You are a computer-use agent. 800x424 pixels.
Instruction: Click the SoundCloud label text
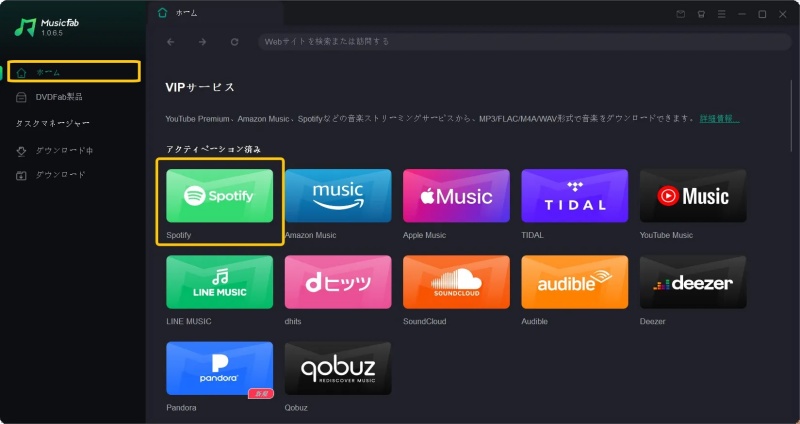(424, 321)
